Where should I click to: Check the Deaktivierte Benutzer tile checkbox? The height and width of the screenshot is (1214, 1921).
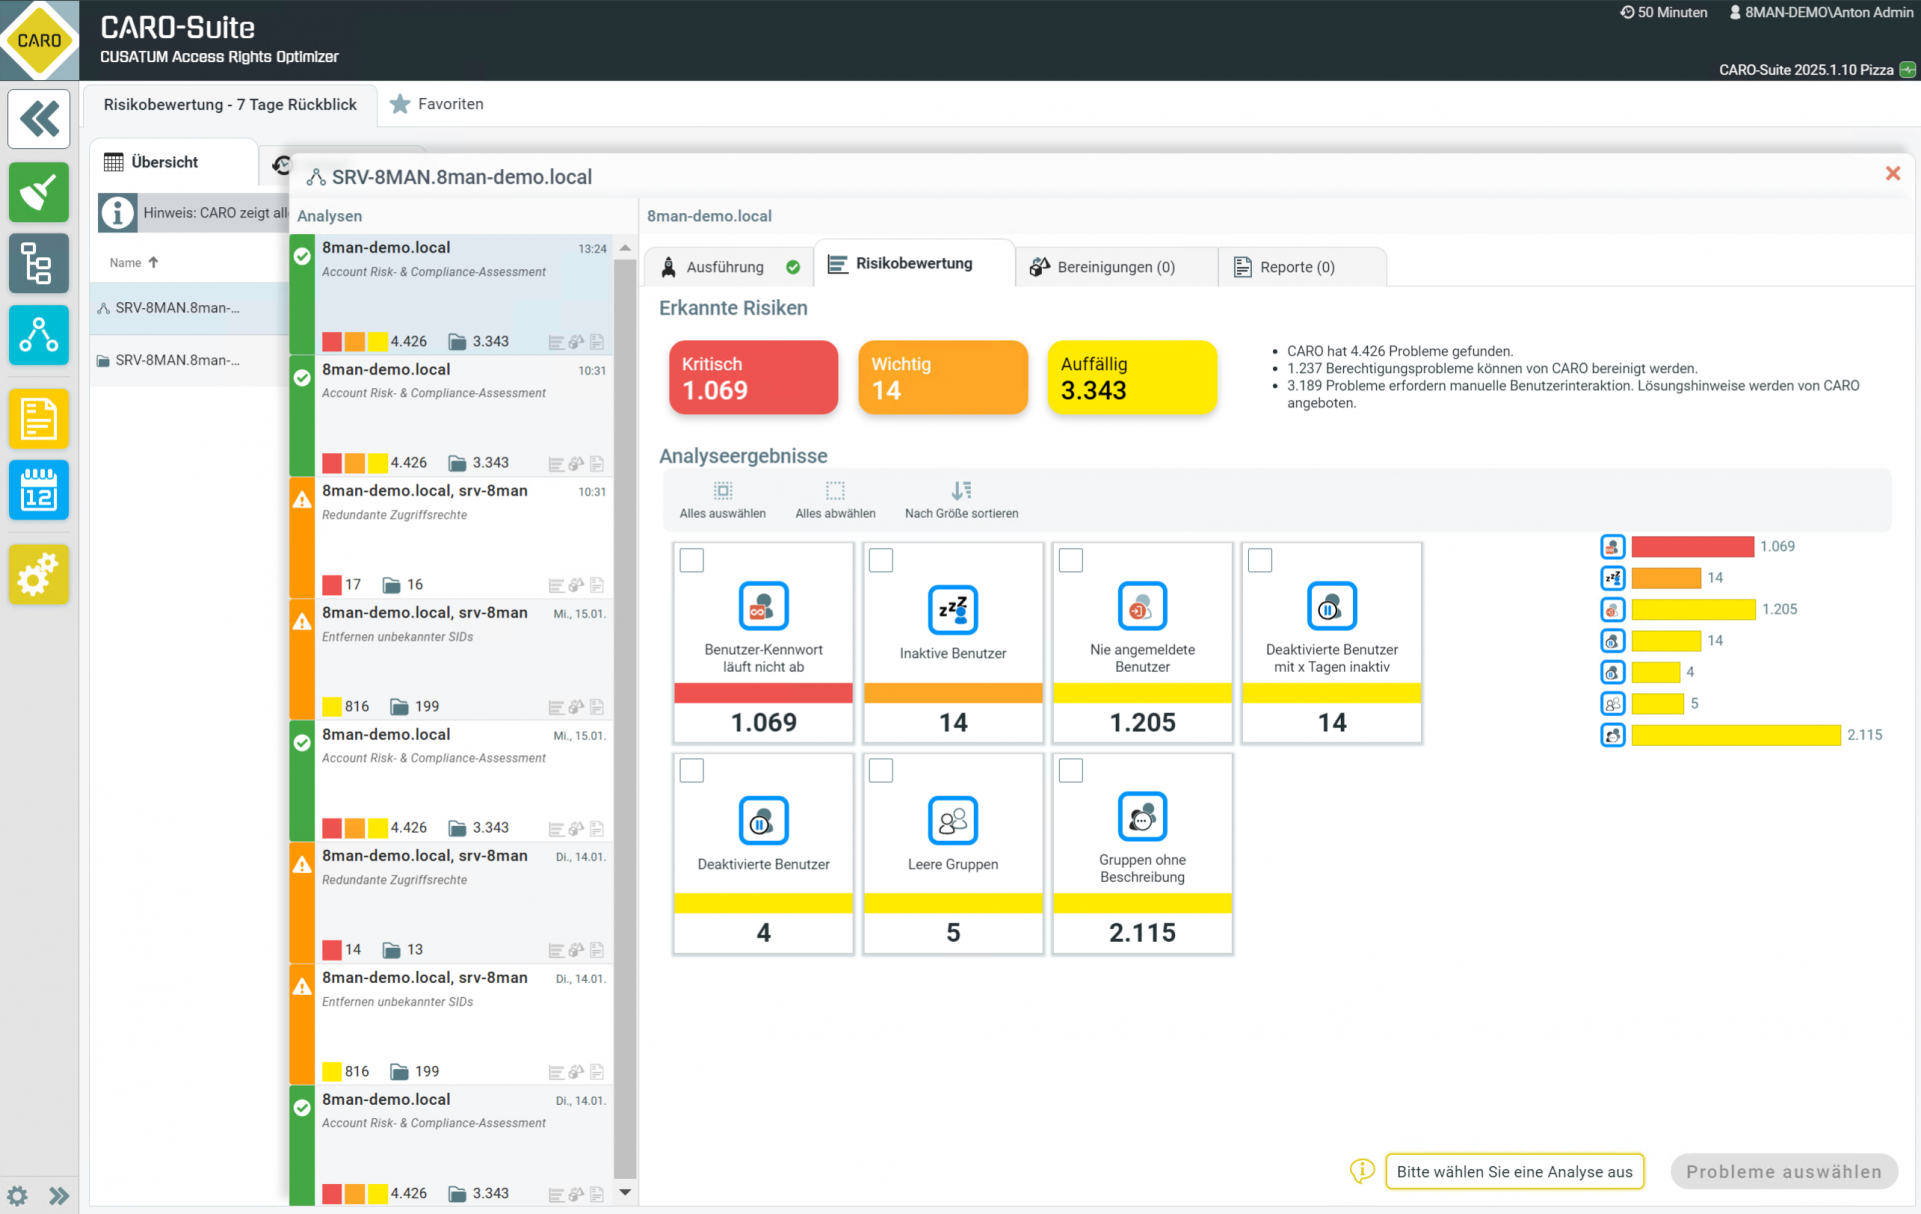[691, 770]
